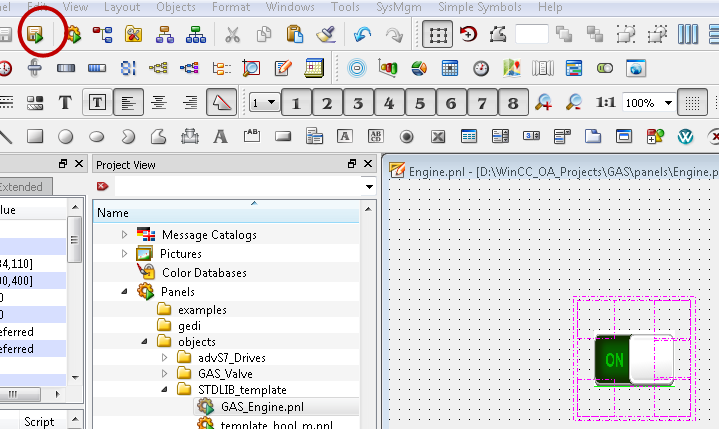Screen dimensions: 719x429
Task: Click the Script tab at bottom left
Action: click(39, 422)
